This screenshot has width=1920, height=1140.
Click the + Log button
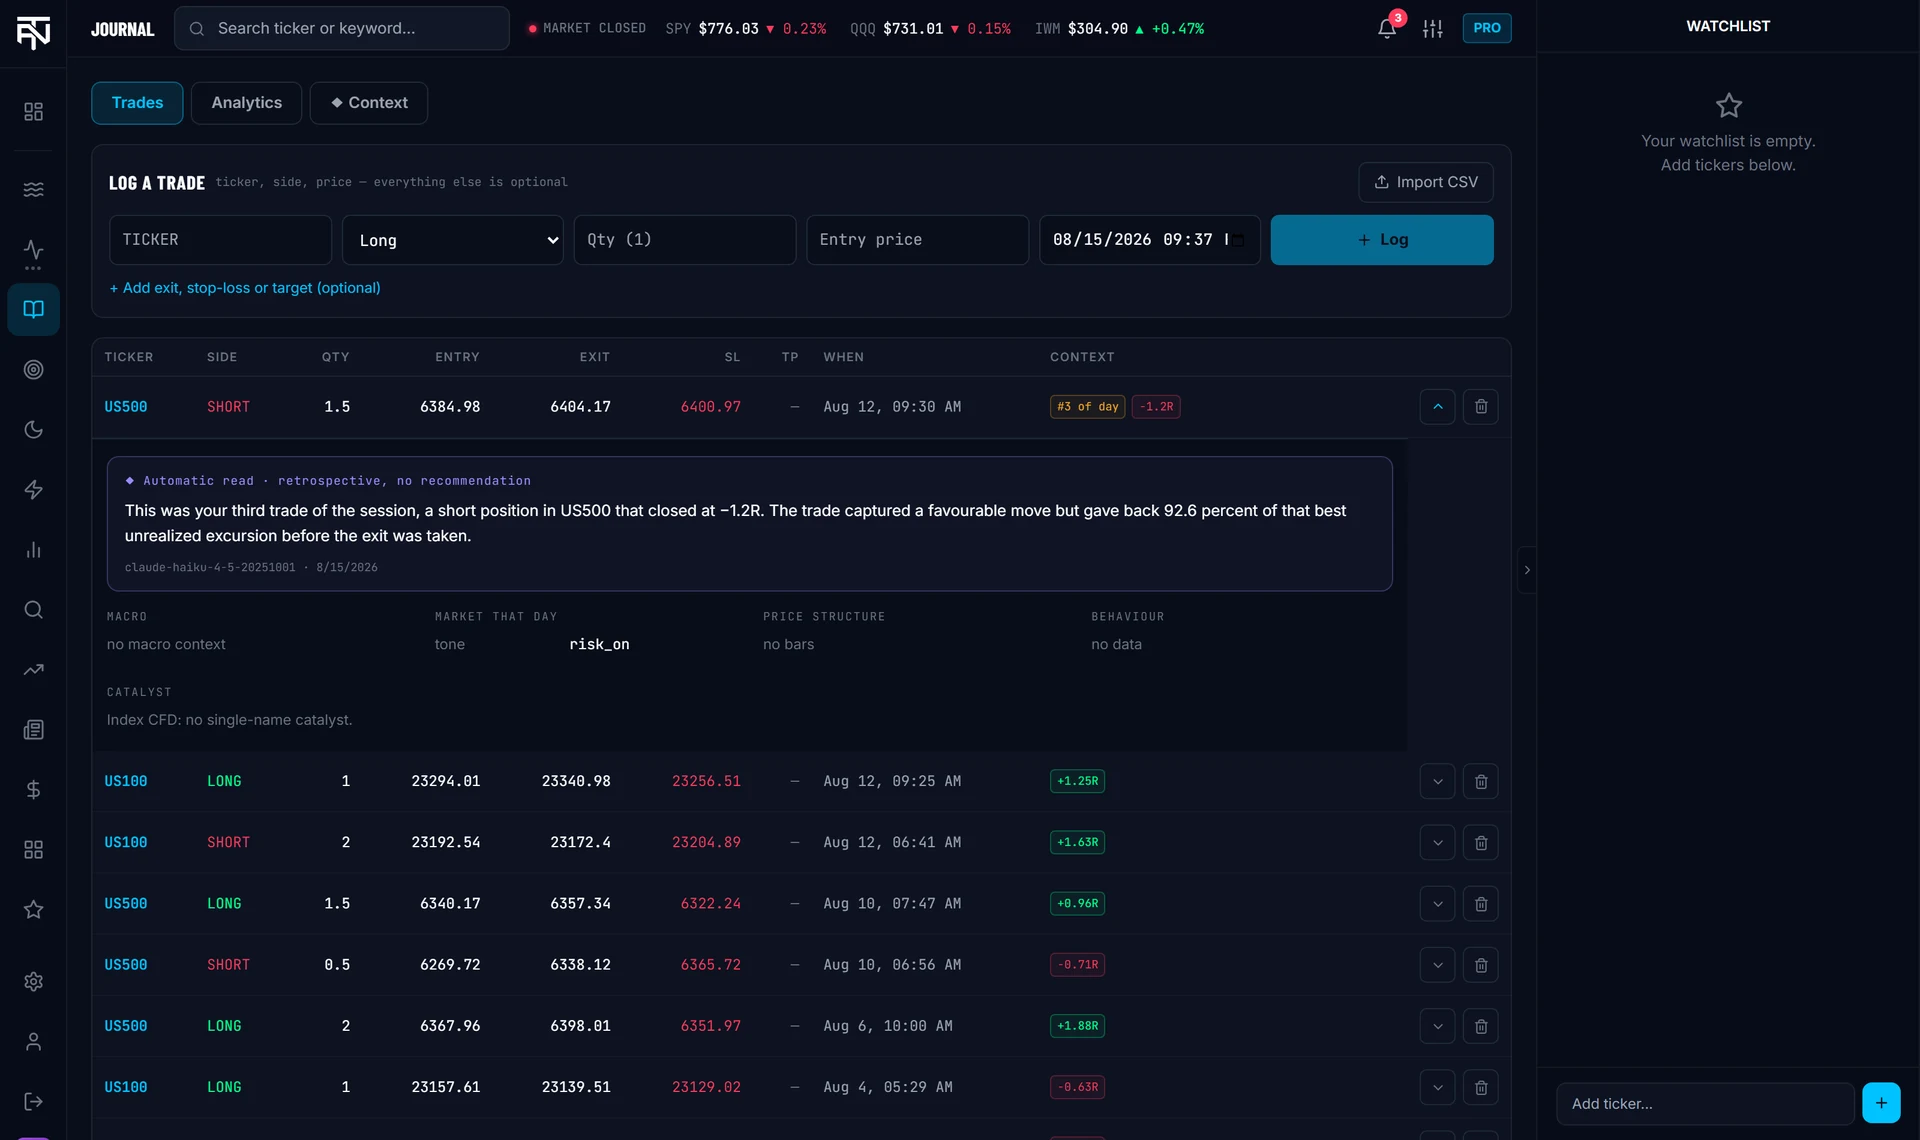1382,240
